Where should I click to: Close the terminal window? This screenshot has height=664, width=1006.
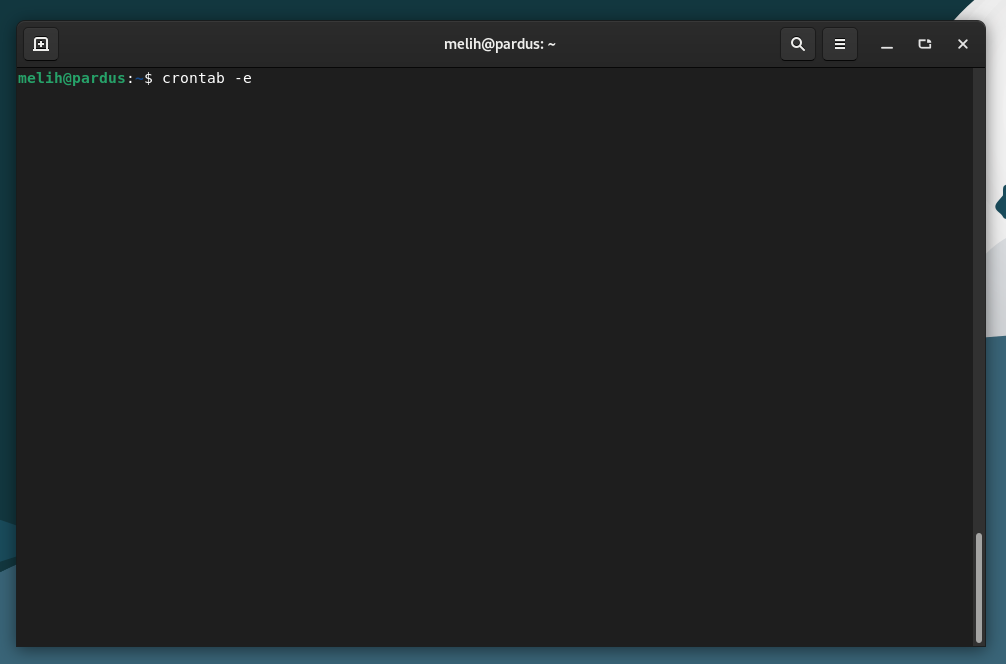pyautogui.click(x=962, y=44)
